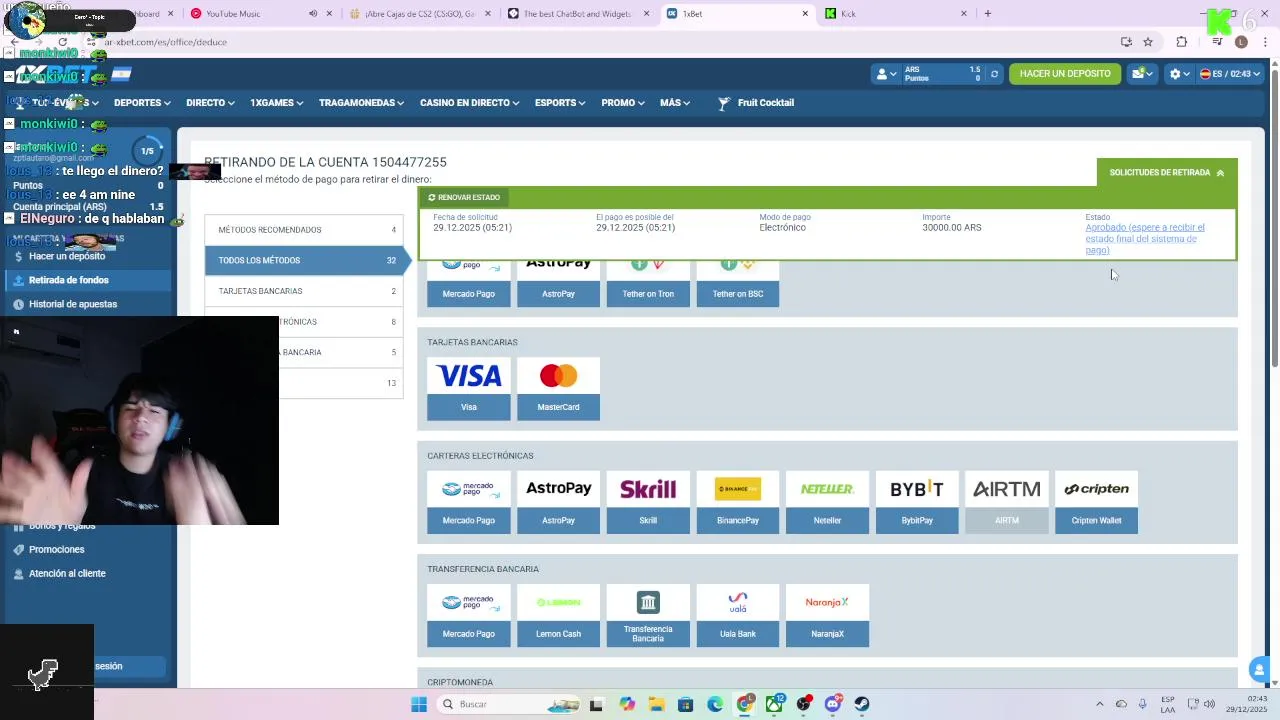The image size is (1280, 720).
Task: Expand the CASINO EN DIRECTO menu
Action: [x=469, y=103]
